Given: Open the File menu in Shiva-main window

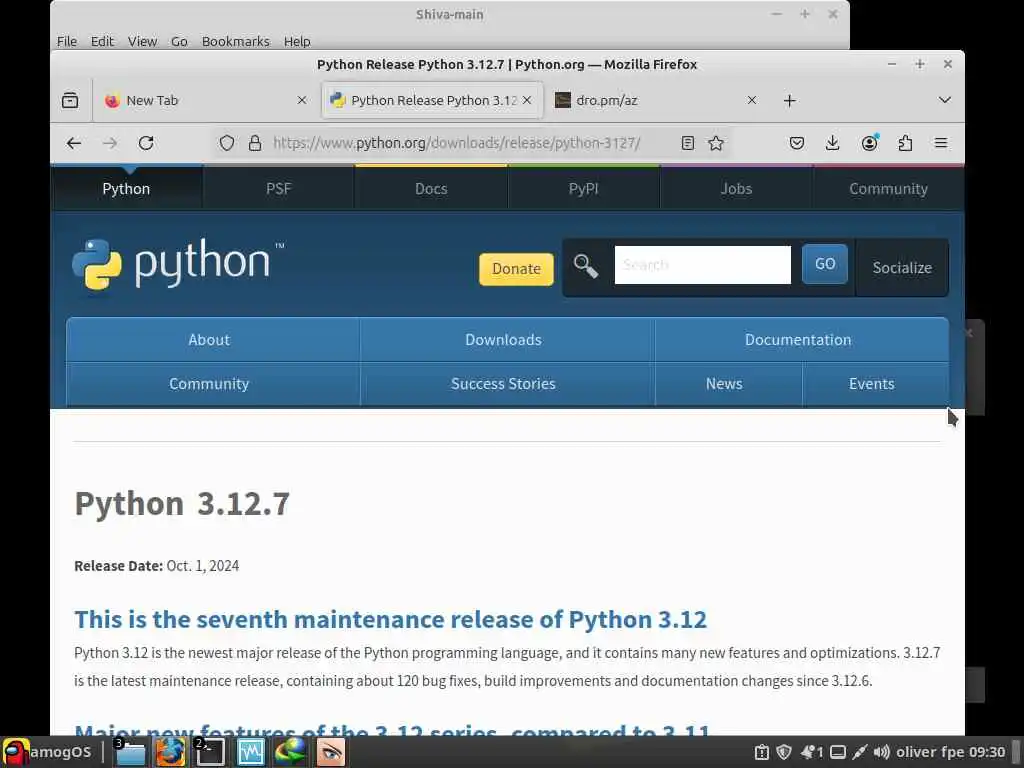Looking at the screenshot, I should [67, 41].
